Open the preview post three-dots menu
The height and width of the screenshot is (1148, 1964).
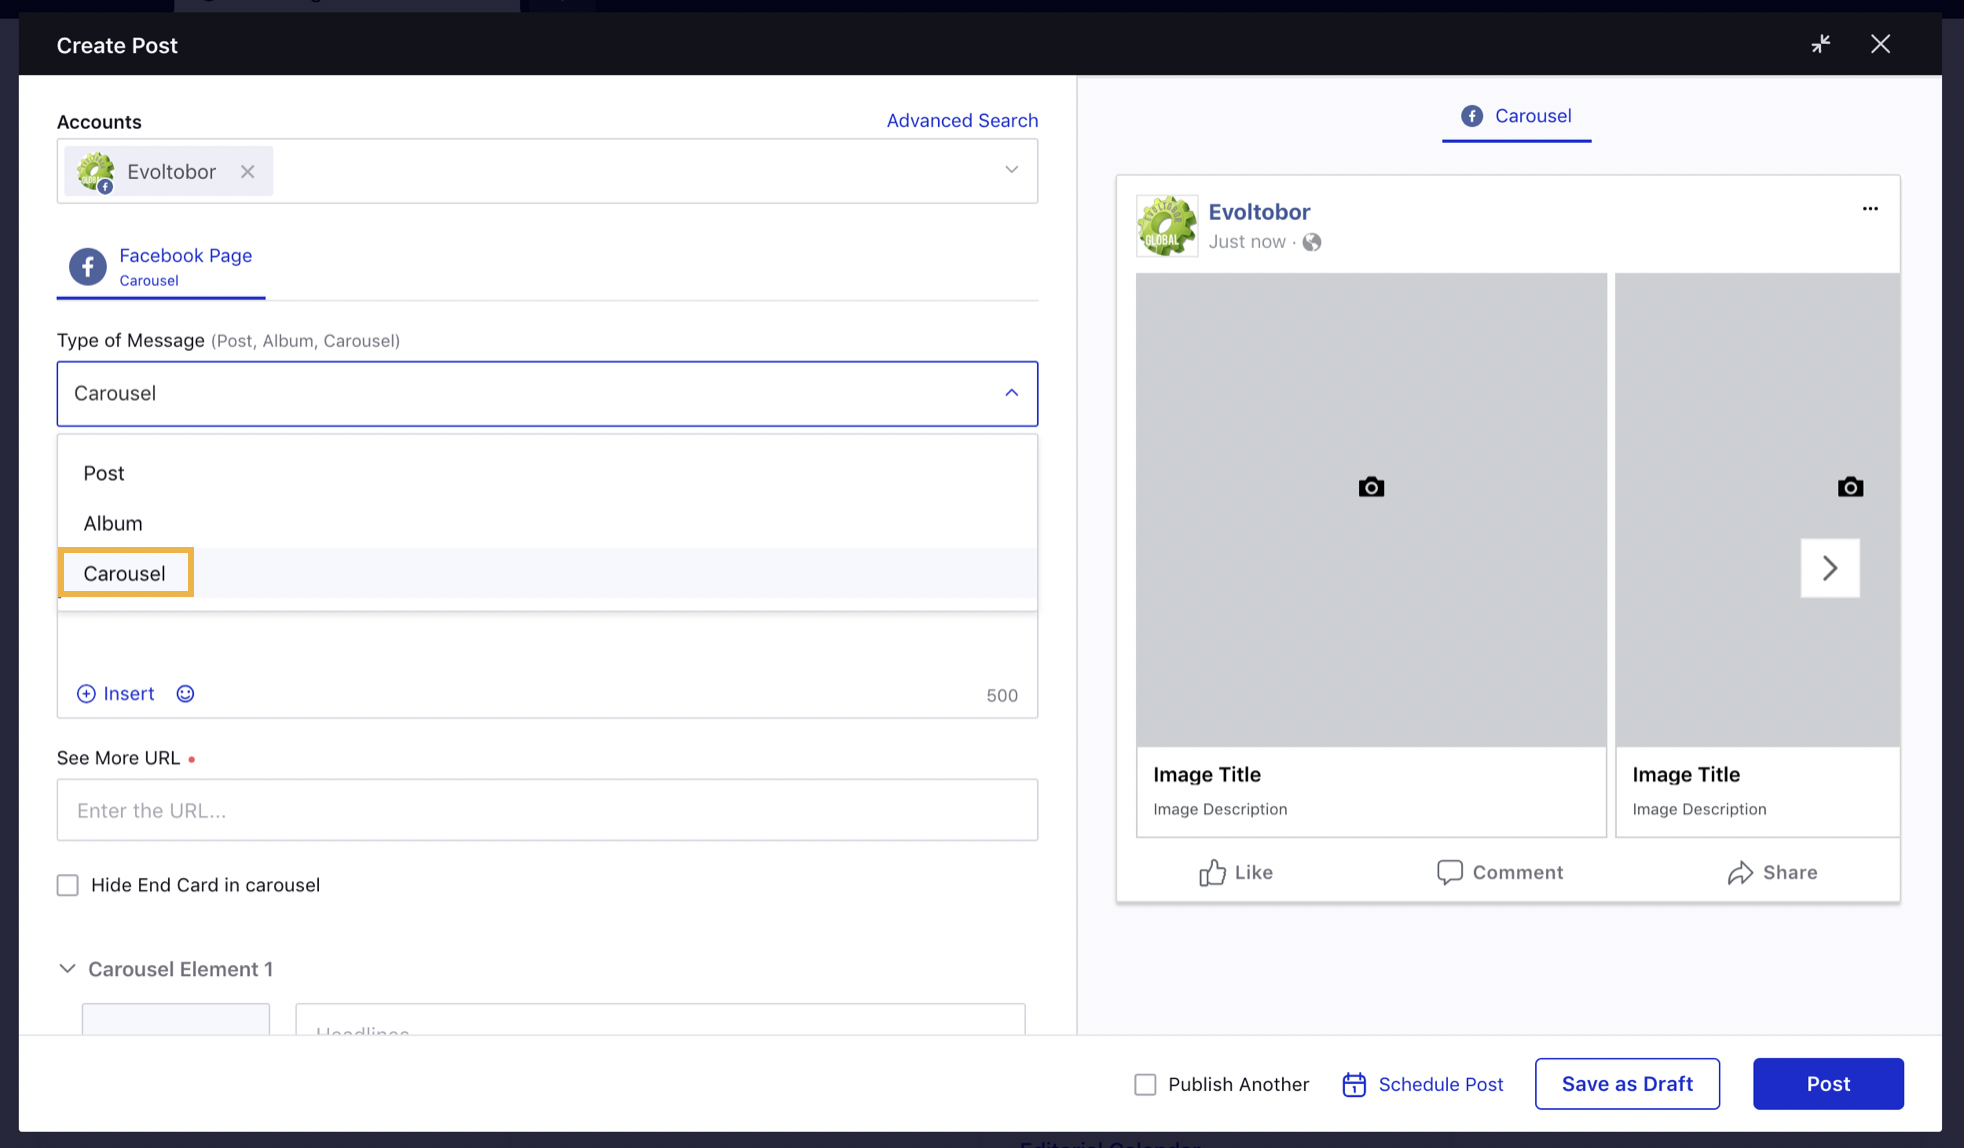tap(1870, 209)
